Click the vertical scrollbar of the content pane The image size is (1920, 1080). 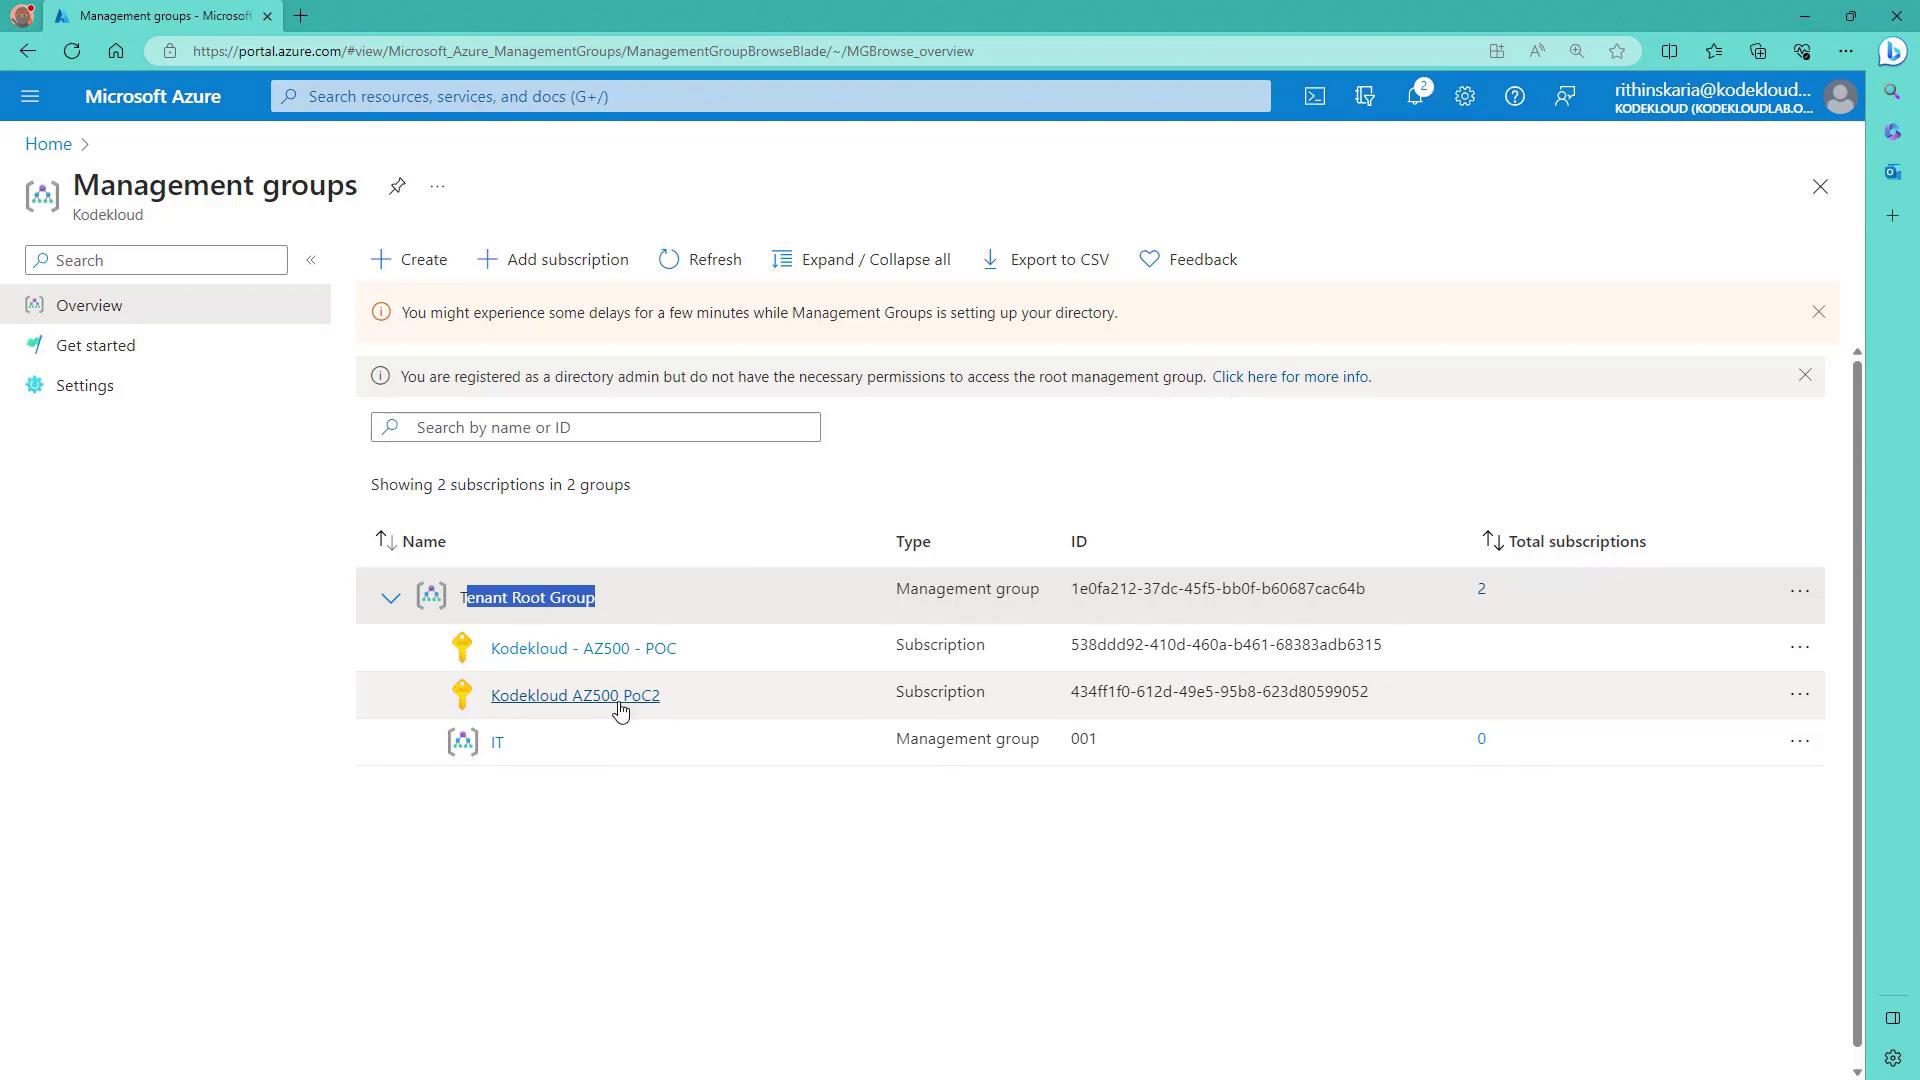[x=1857, y=700]
